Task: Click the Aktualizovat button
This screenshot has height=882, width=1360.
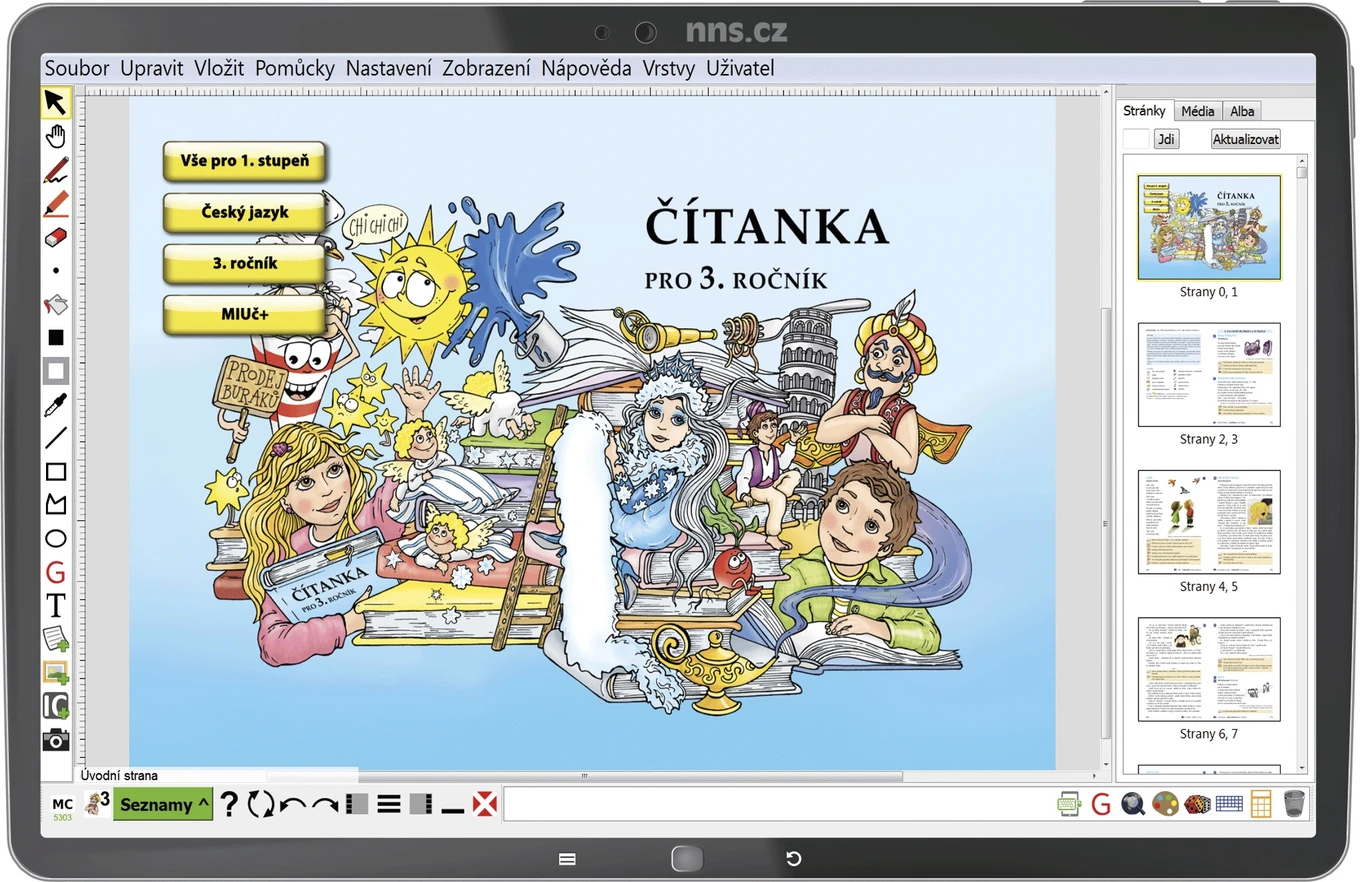Action: (1246, 139)
